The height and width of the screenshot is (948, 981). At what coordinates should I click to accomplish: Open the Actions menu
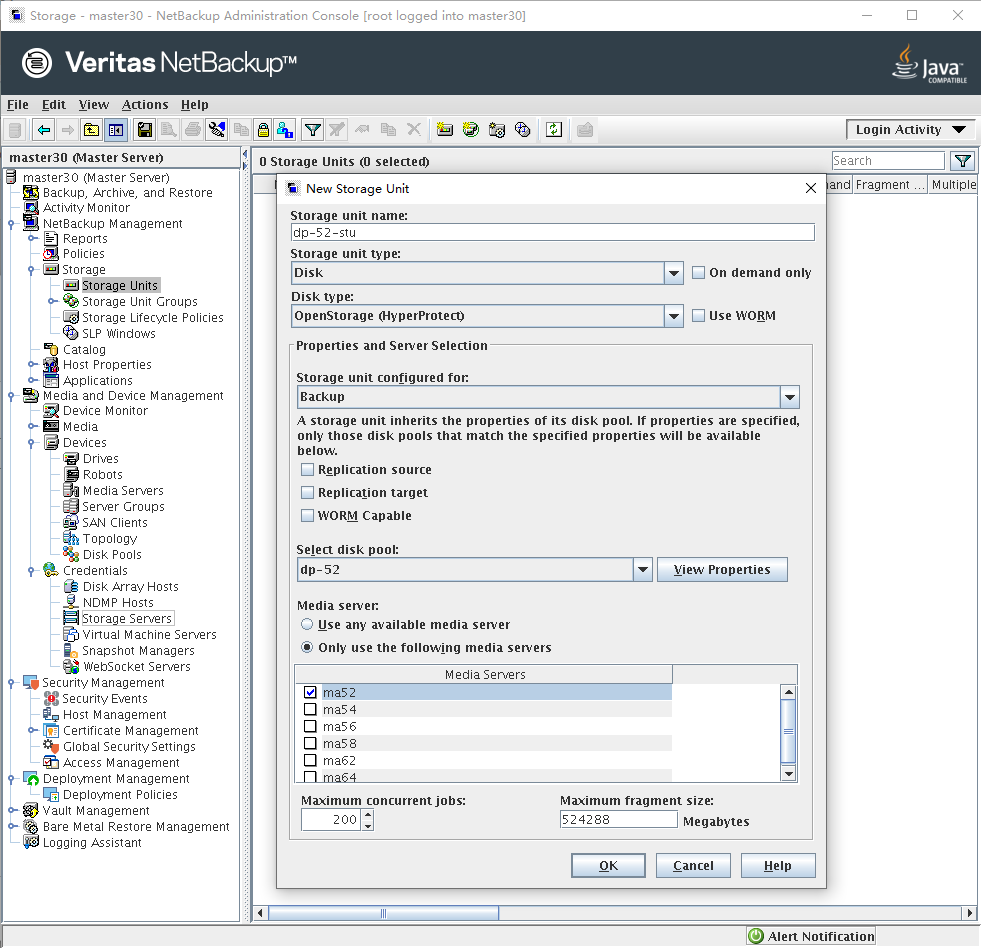pos(145,105)
